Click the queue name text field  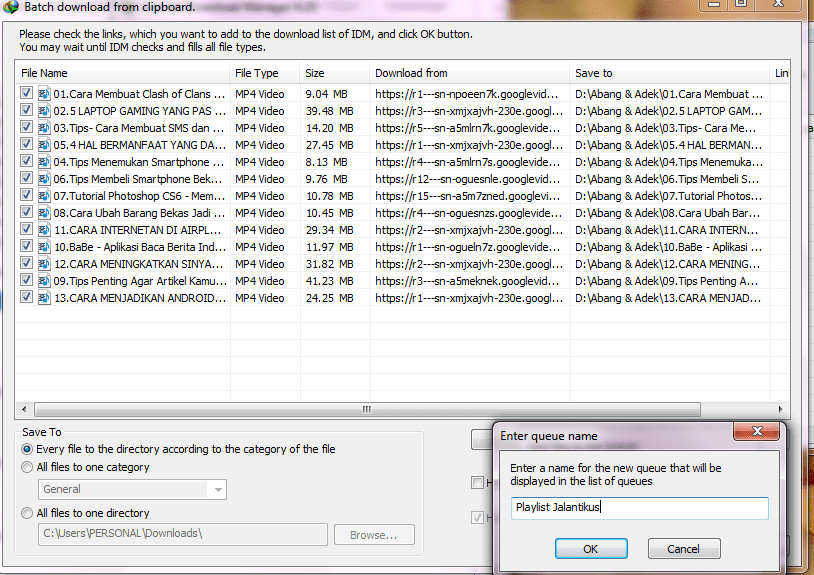point(639,508)
